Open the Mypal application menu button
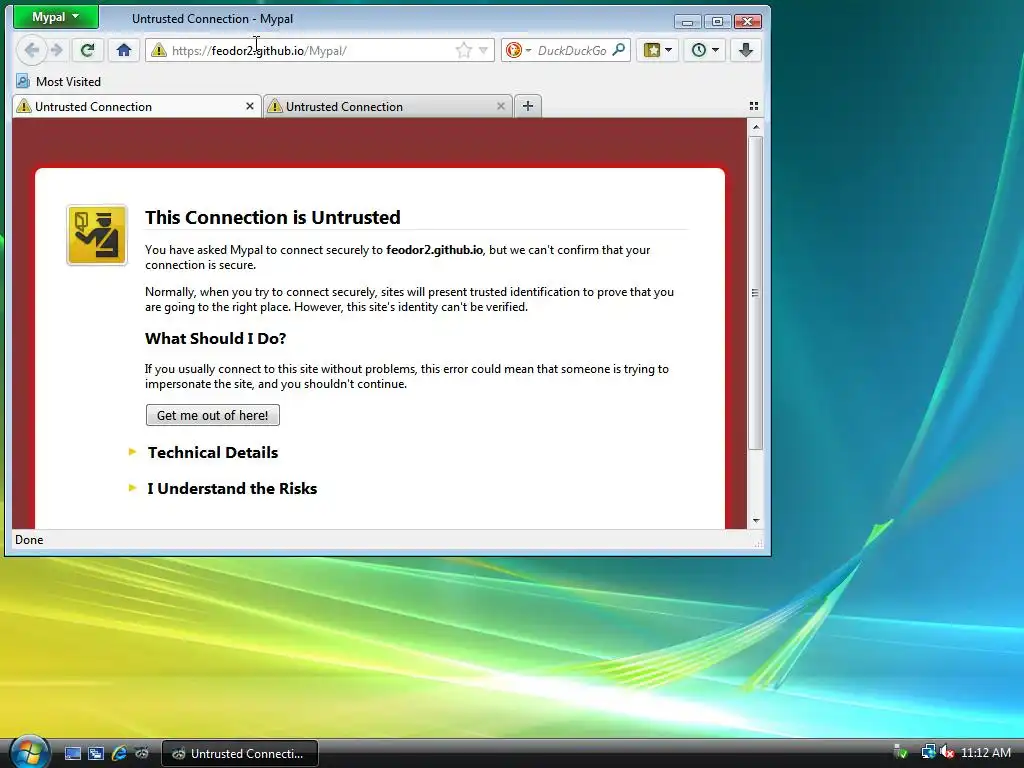 click(56, 18)
